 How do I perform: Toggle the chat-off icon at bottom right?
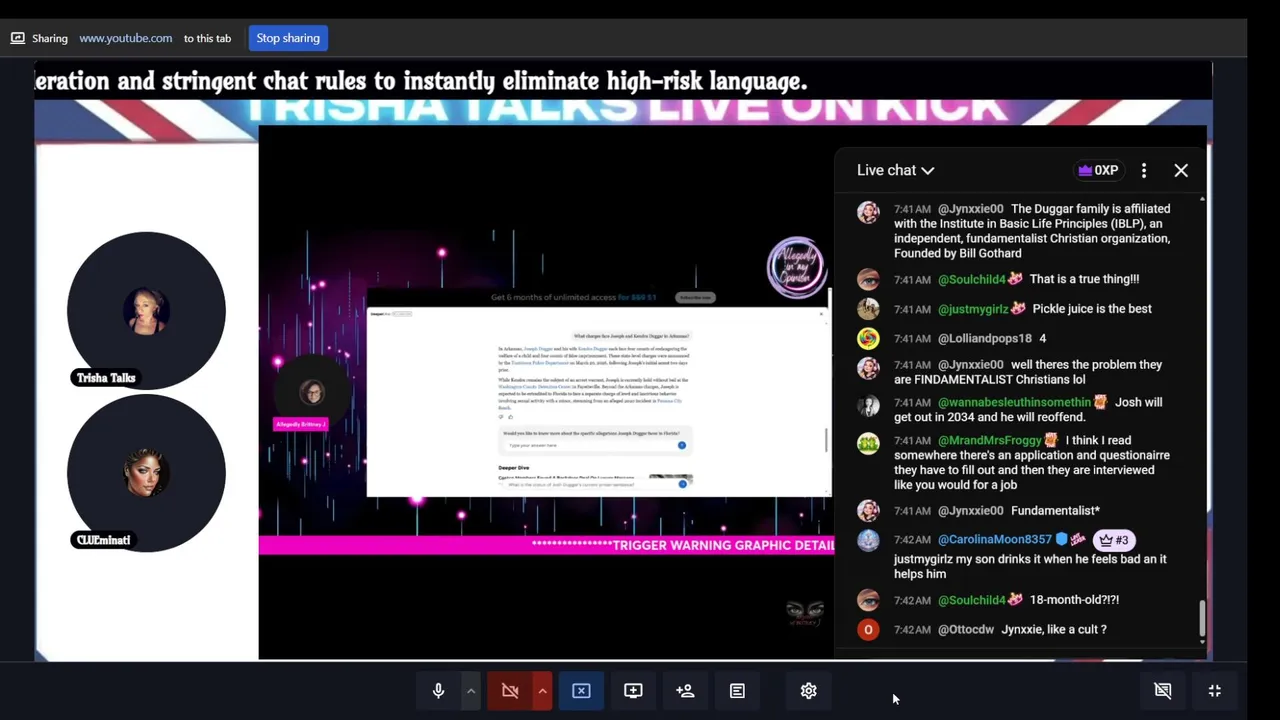1163,691
